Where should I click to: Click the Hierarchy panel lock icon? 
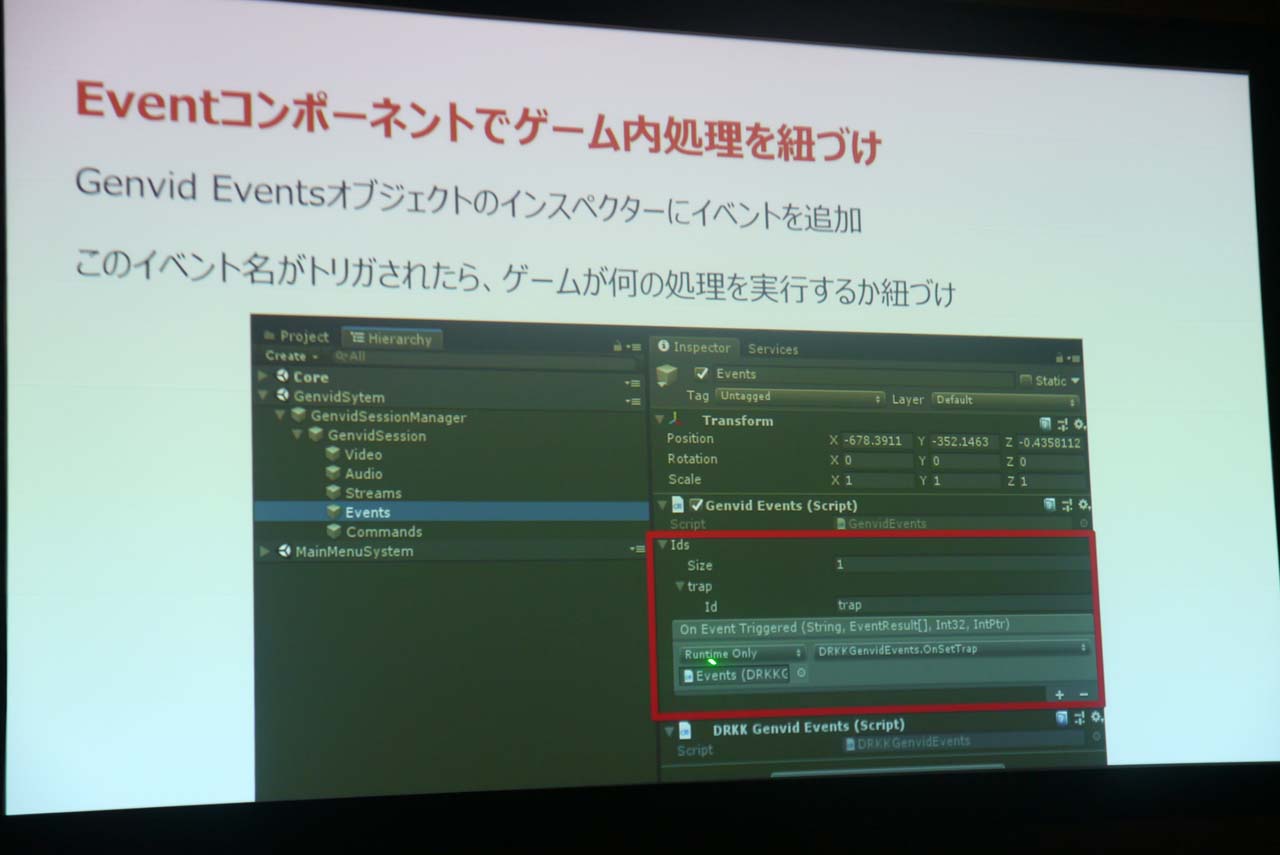click(x=619, y=345)
